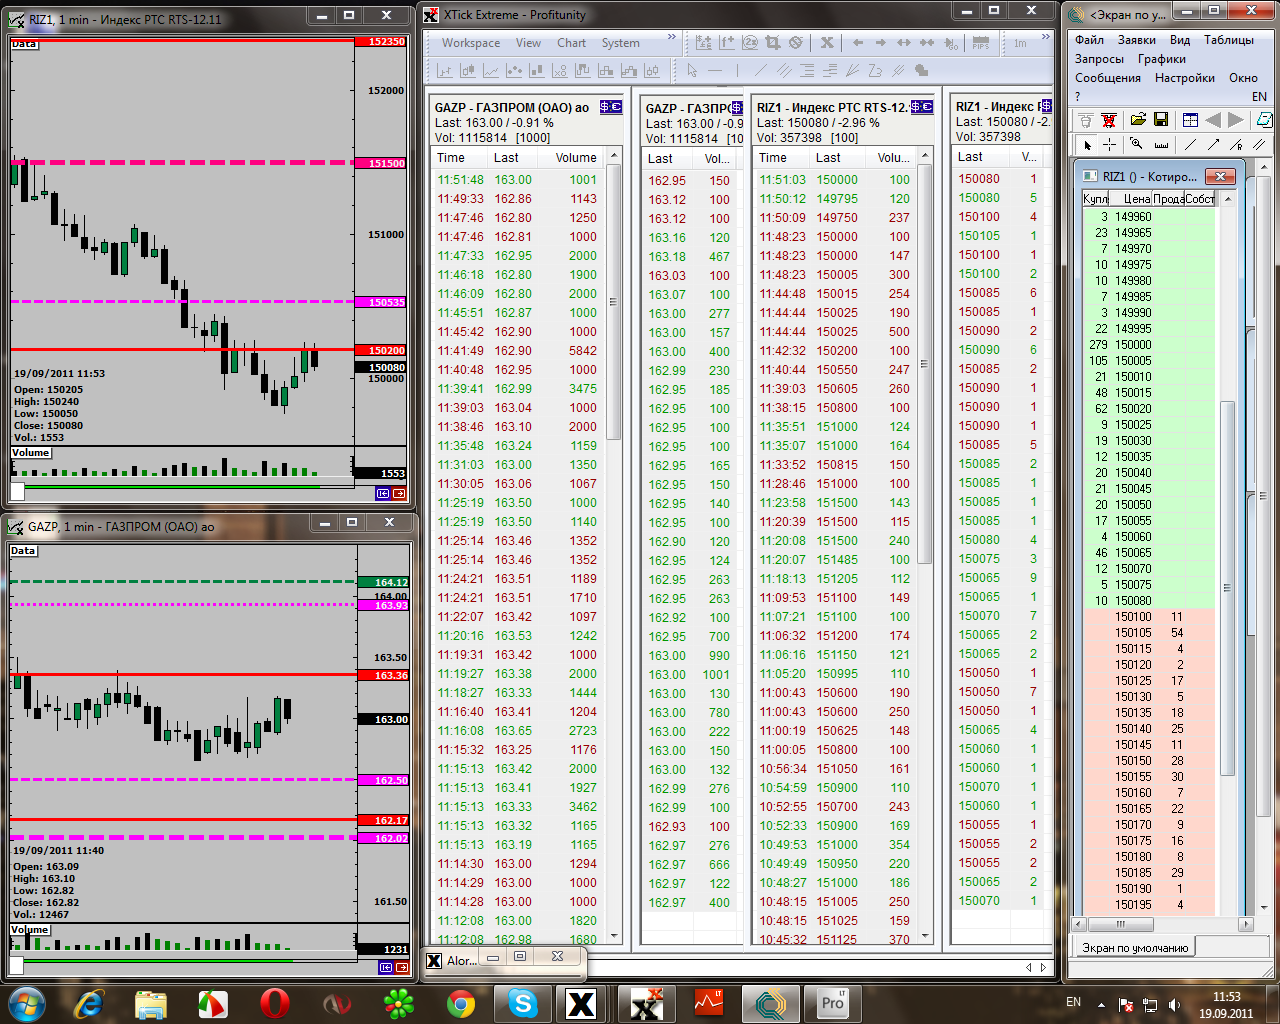Click the left arrow scroll icon in XTick toolbar

(x=858, y=43)
